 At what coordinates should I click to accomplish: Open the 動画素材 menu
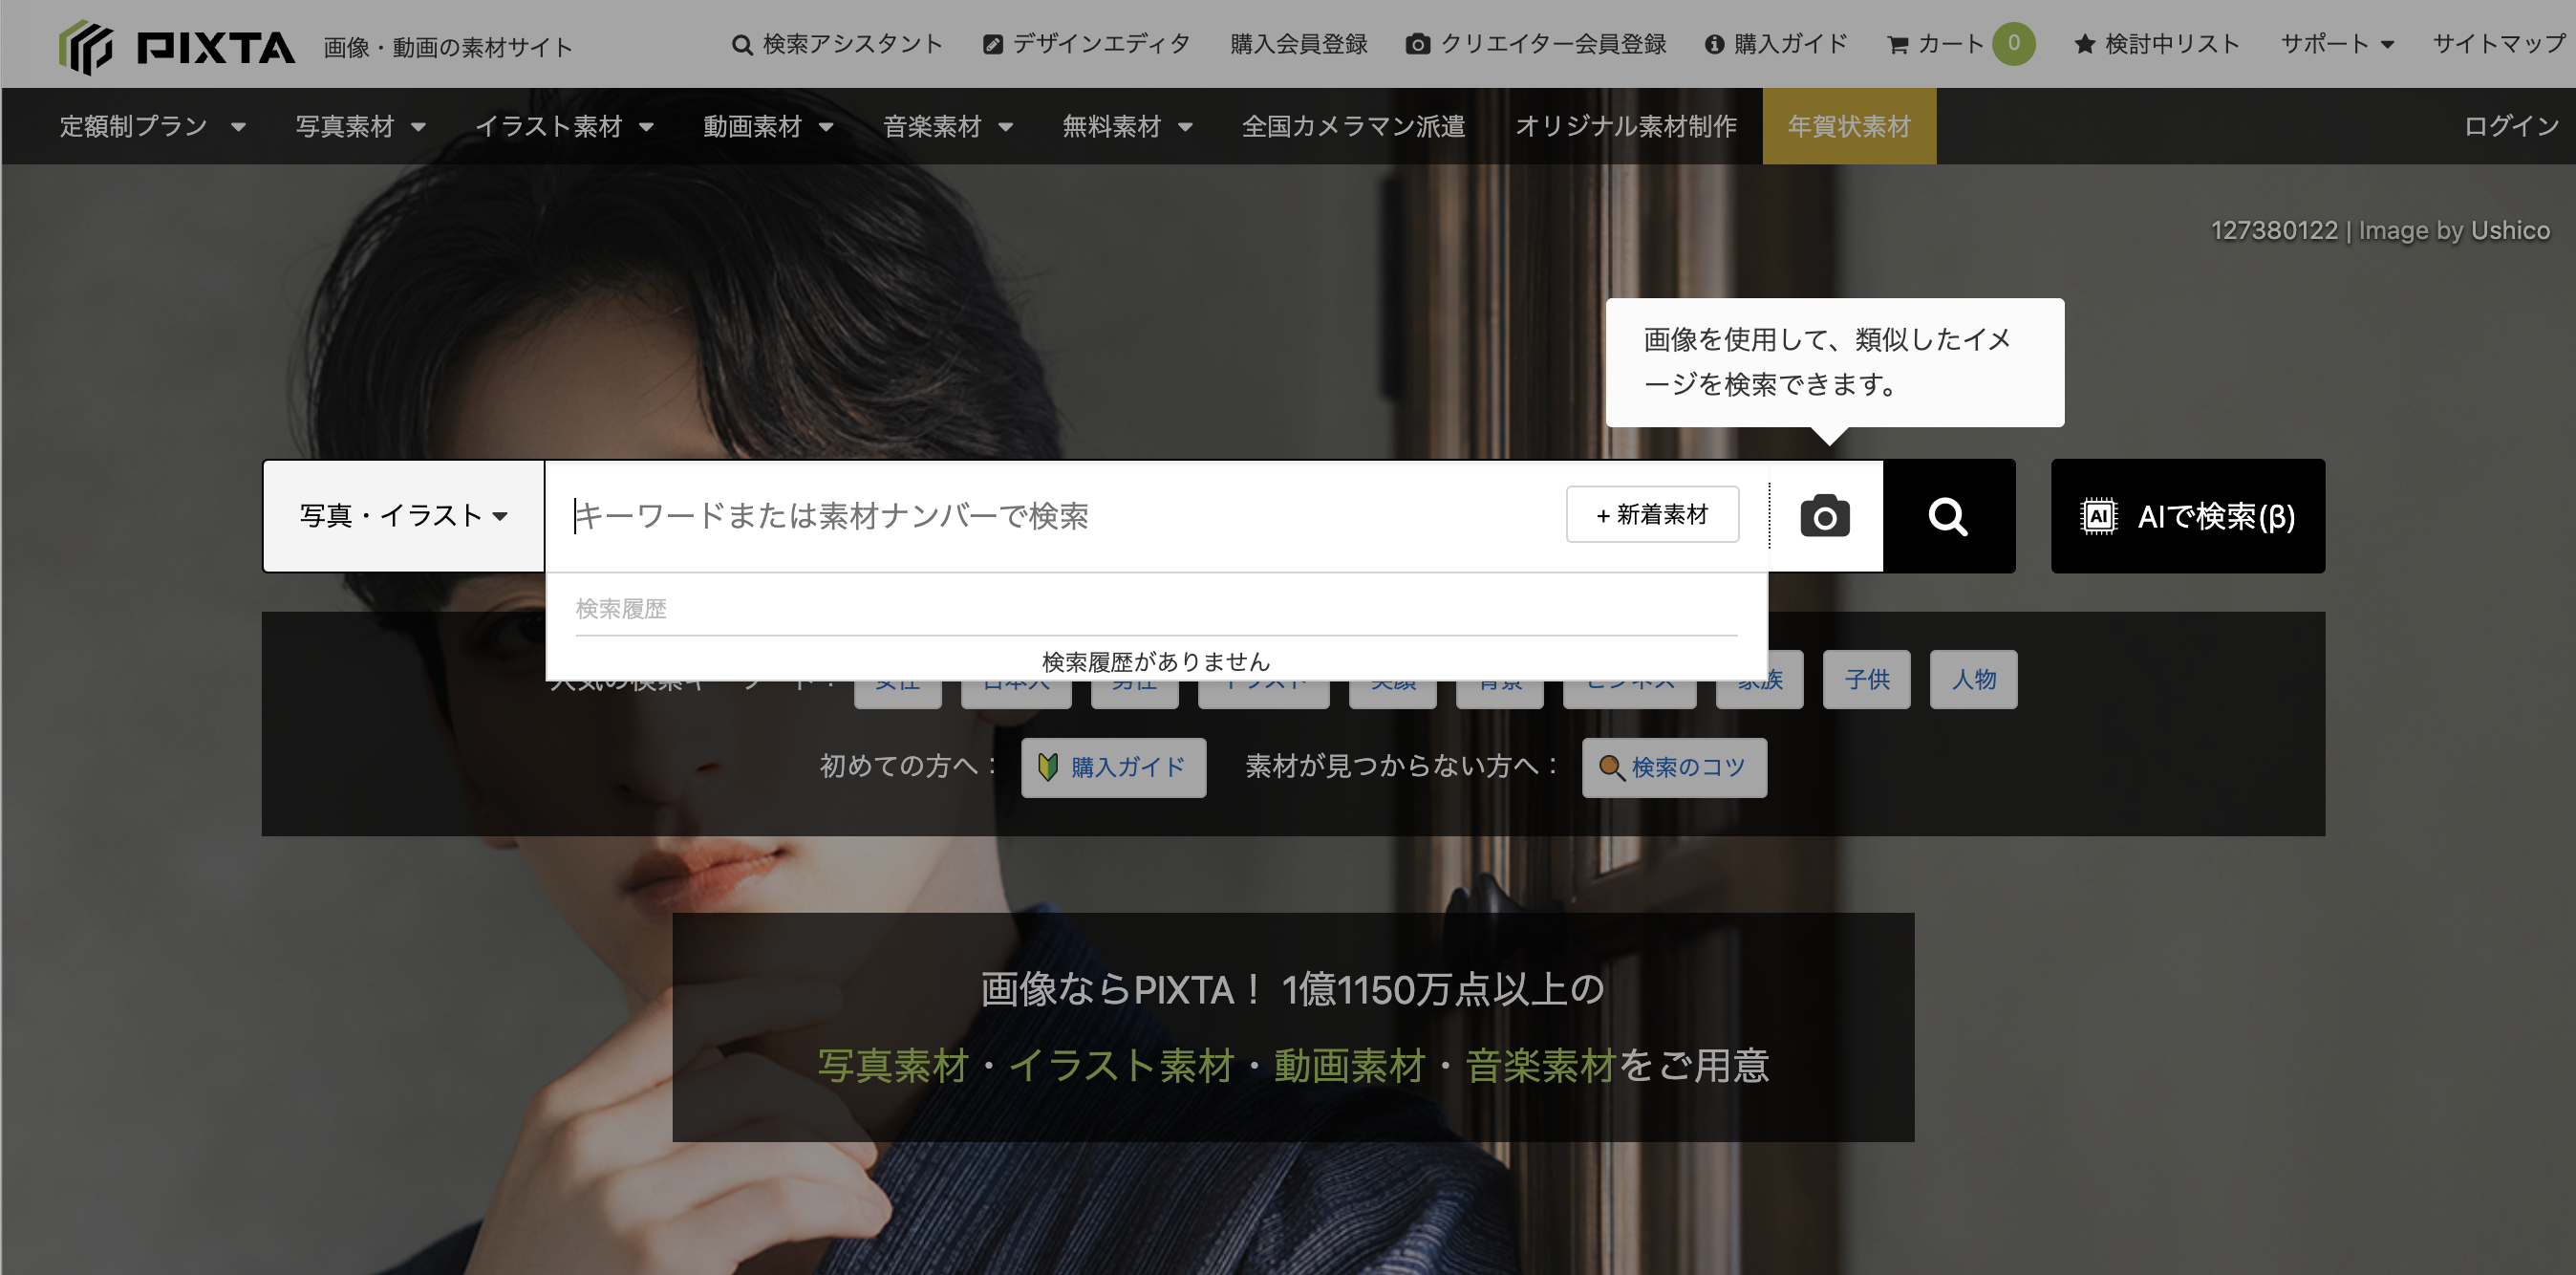tap(767, 126)
